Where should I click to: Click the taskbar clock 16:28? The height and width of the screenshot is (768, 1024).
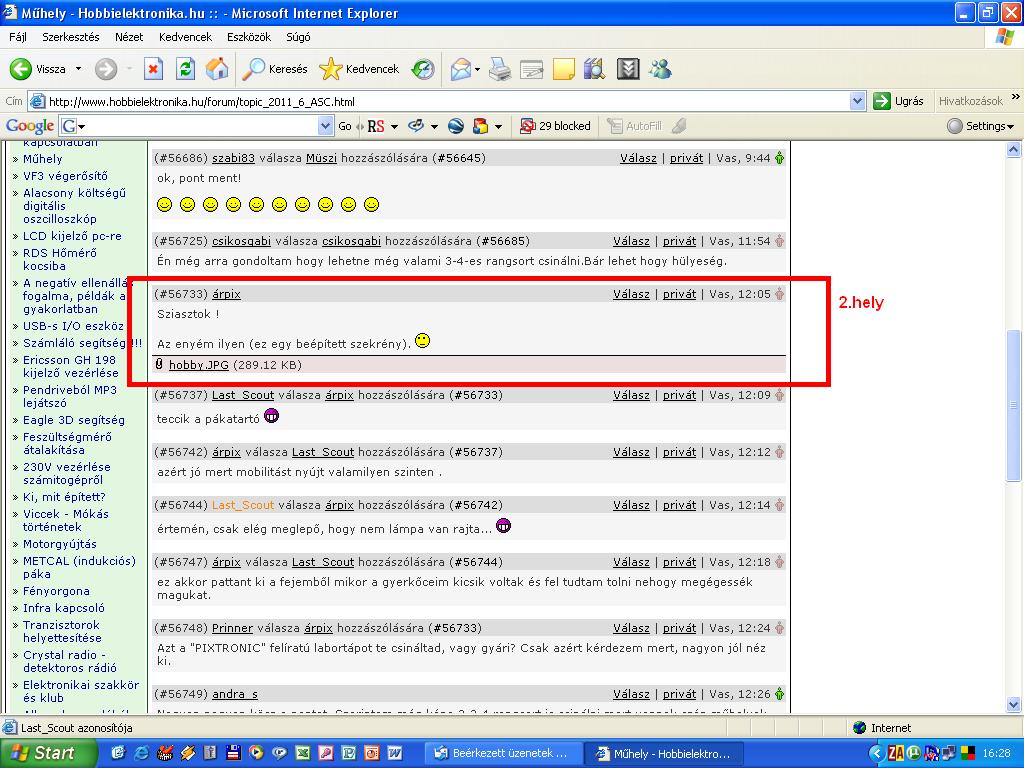tap(995, 753)
